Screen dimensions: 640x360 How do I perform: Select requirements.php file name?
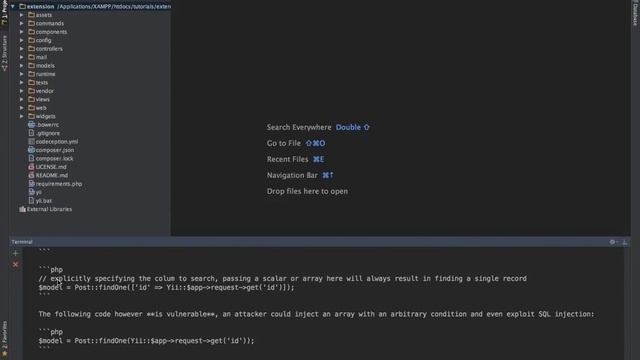(59, 184)
